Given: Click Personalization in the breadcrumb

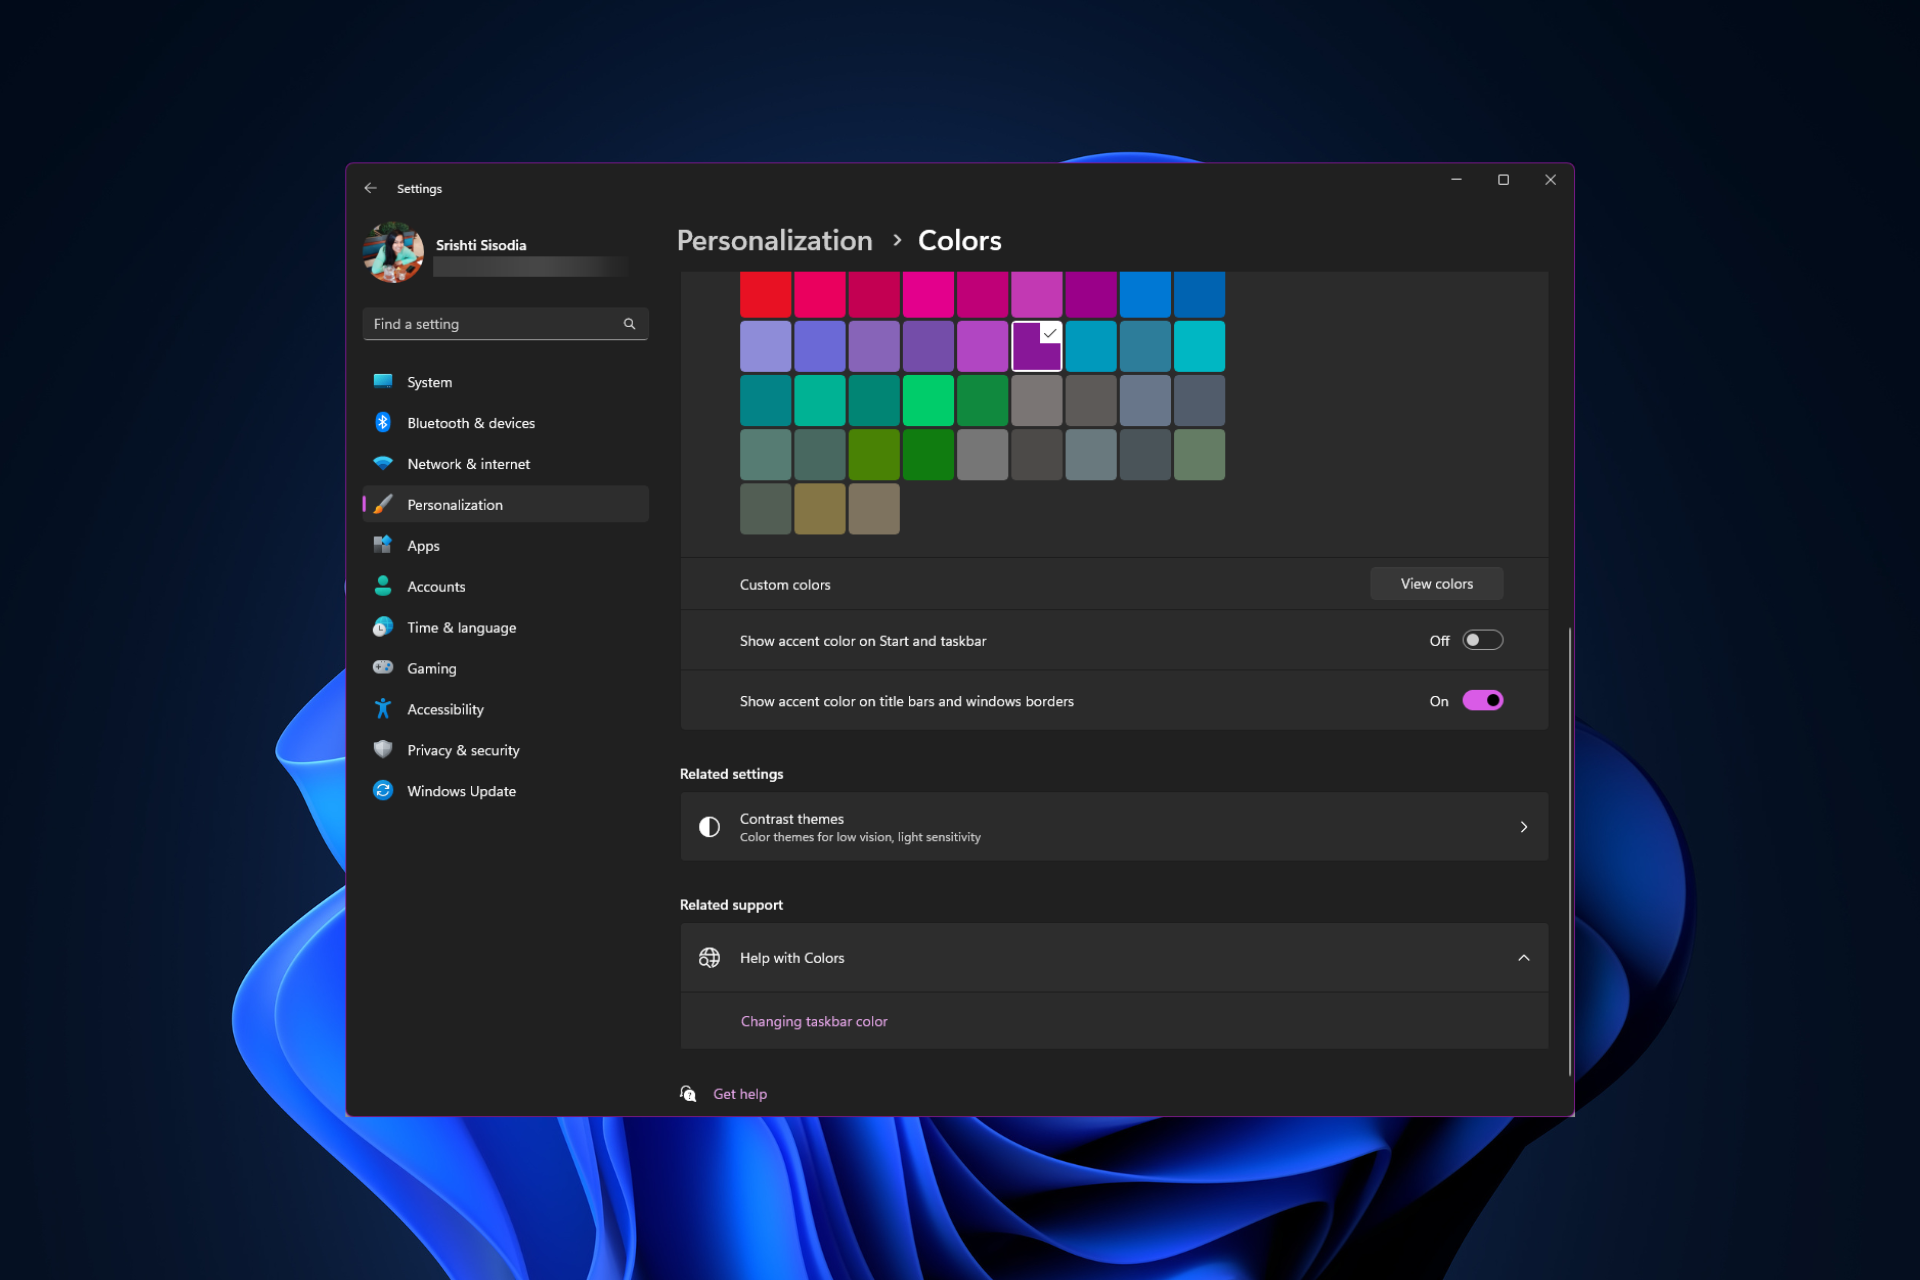Looking at the screenshot, I should pyautogui.click(x=774, y=240).
